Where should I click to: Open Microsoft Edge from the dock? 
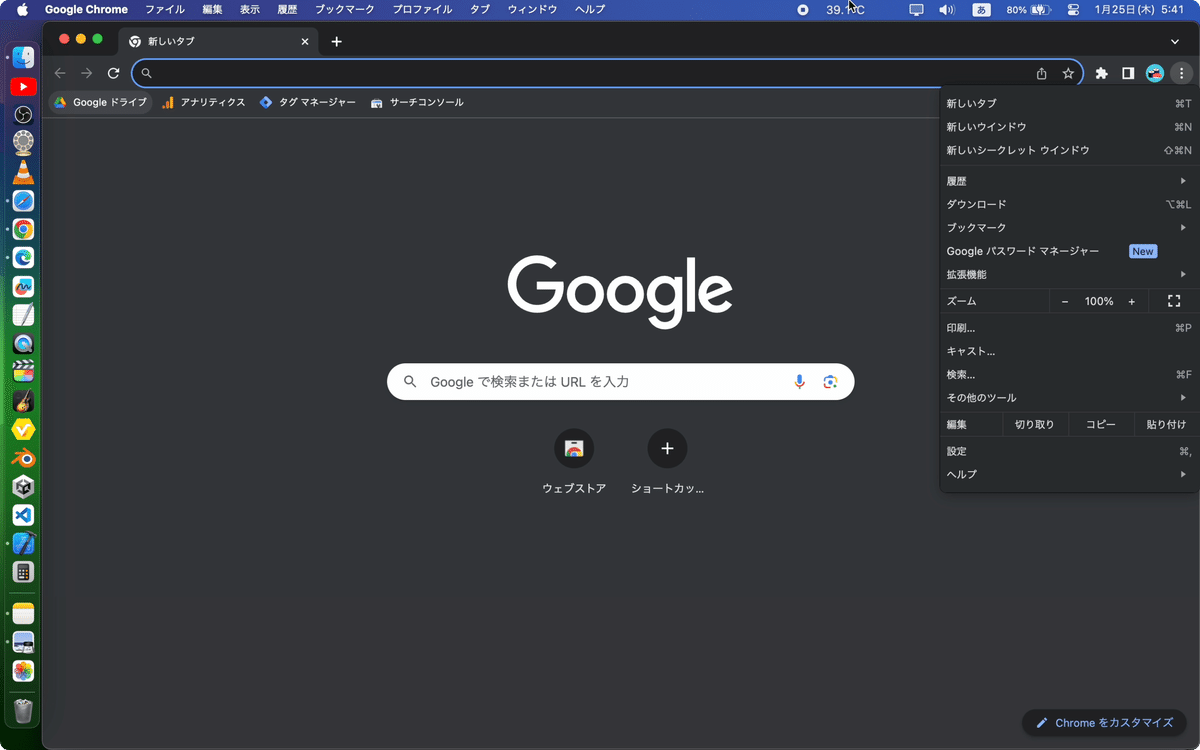click(23, 258)
